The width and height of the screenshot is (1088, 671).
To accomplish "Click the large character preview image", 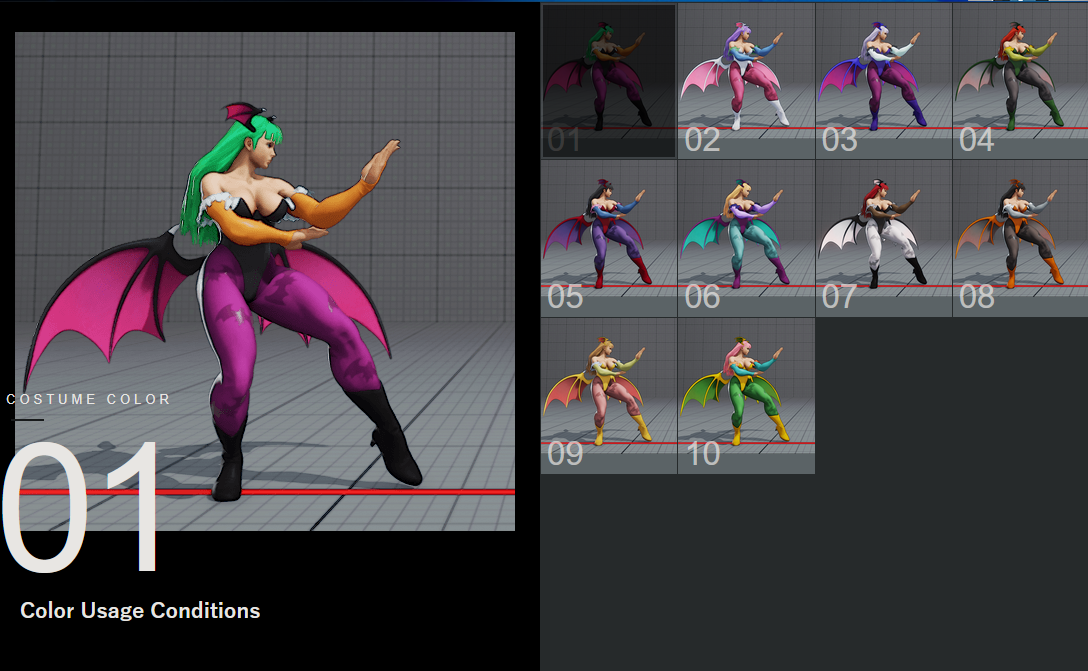I will click(x=265, y=281).
